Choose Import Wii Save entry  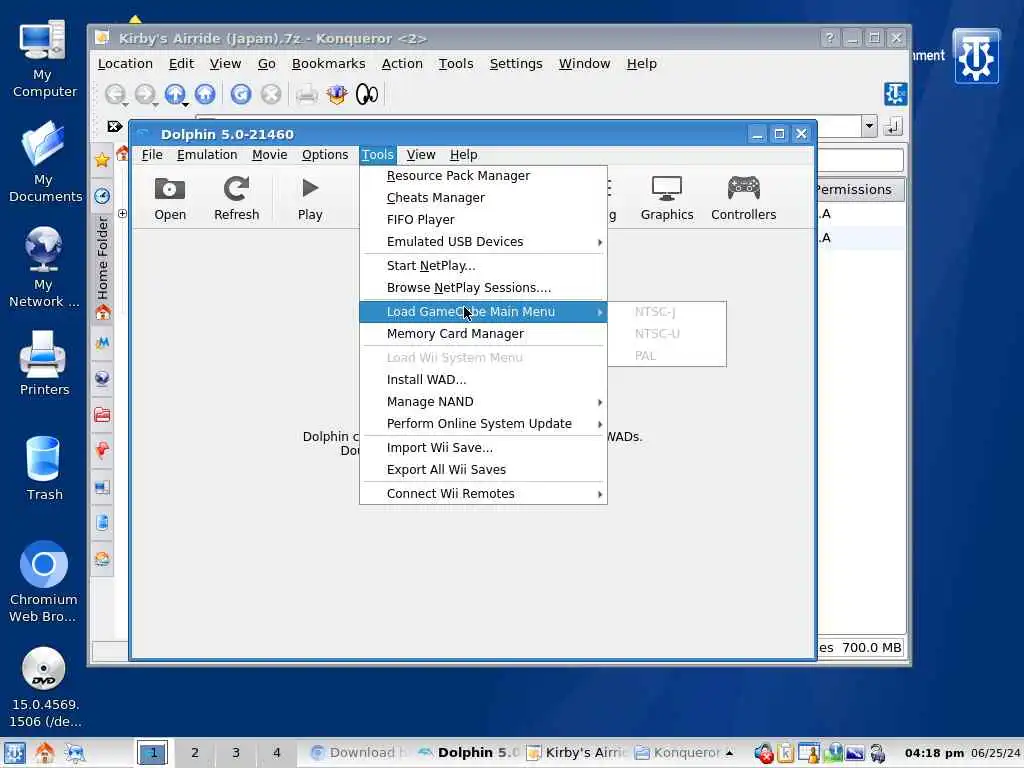coord(483,448)
